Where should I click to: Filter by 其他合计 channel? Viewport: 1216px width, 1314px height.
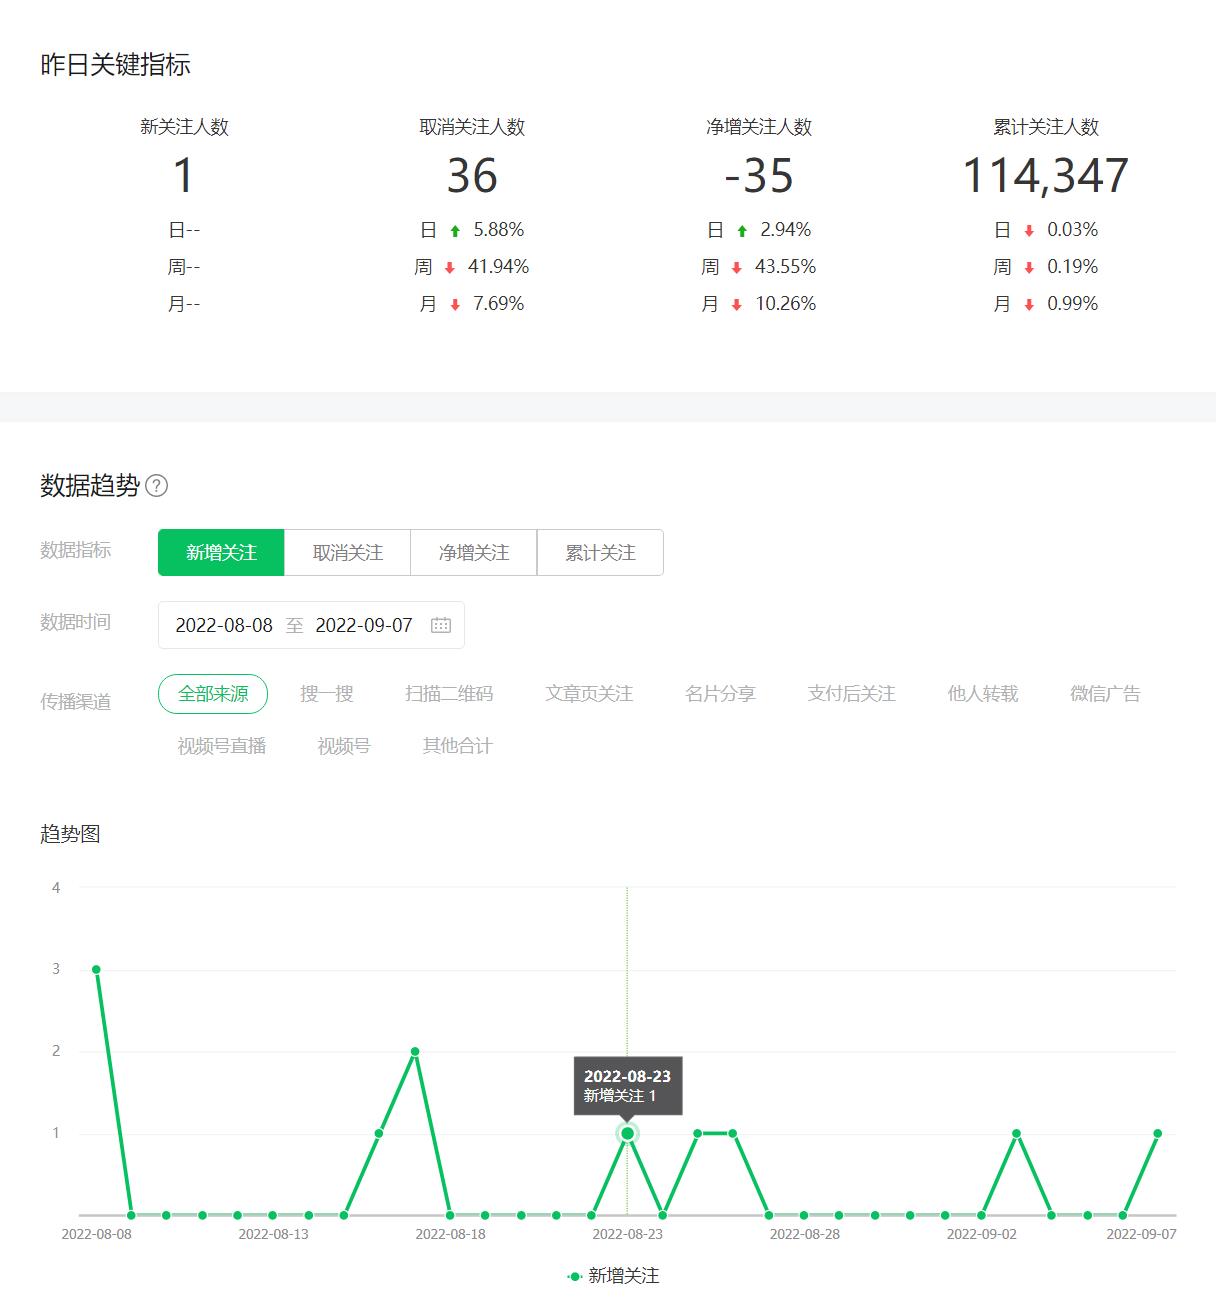point(457,746)
